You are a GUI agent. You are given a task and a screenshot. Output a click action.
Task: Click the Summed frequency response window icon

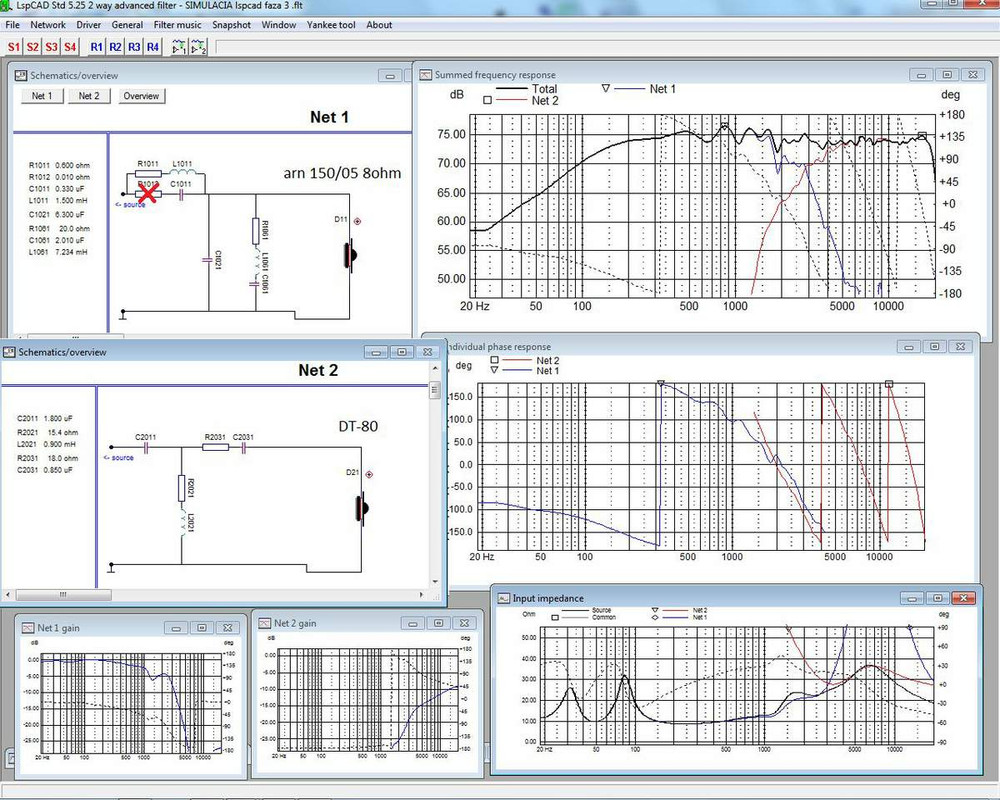click(425, 75)
